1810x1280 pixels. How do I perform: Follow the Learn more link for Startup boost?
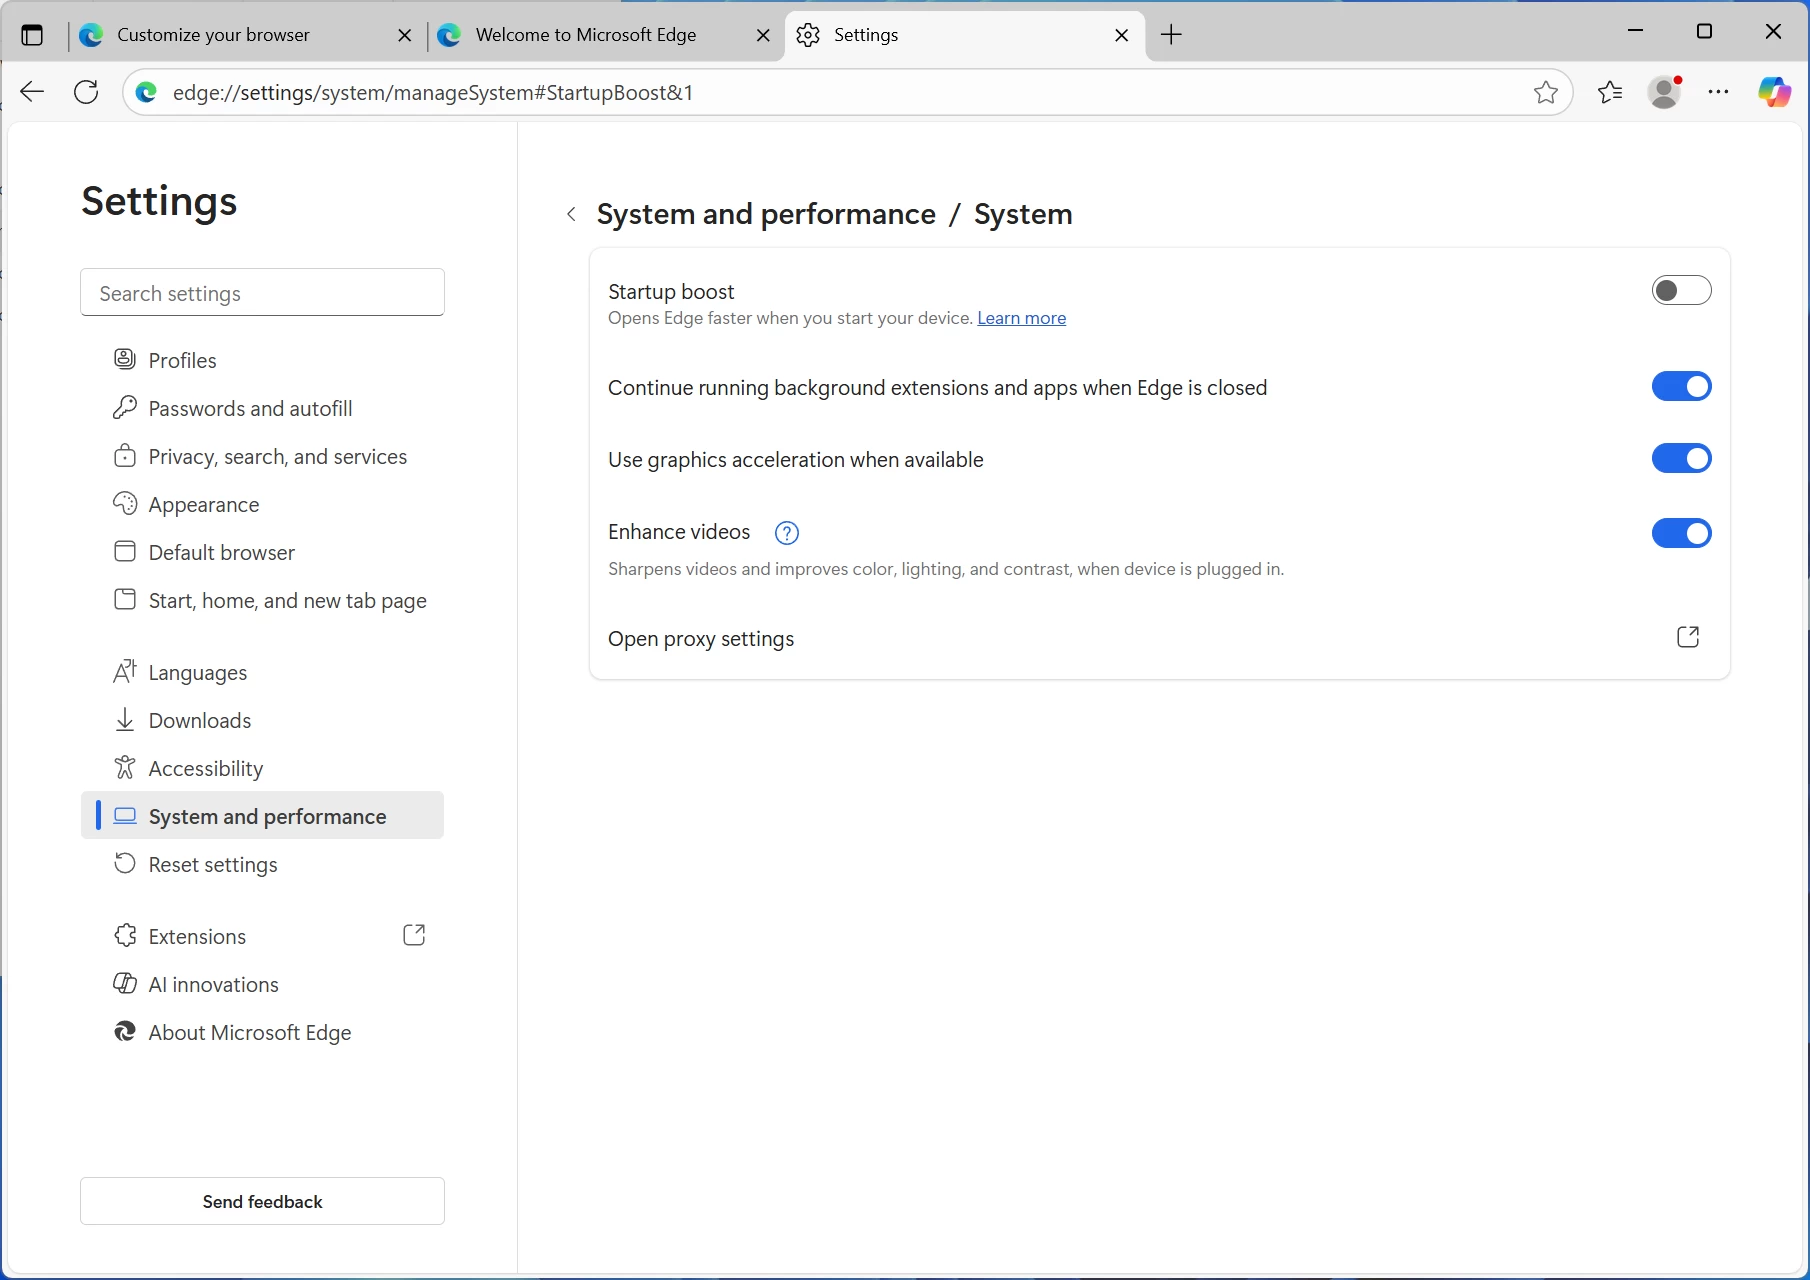(1021, 318)
